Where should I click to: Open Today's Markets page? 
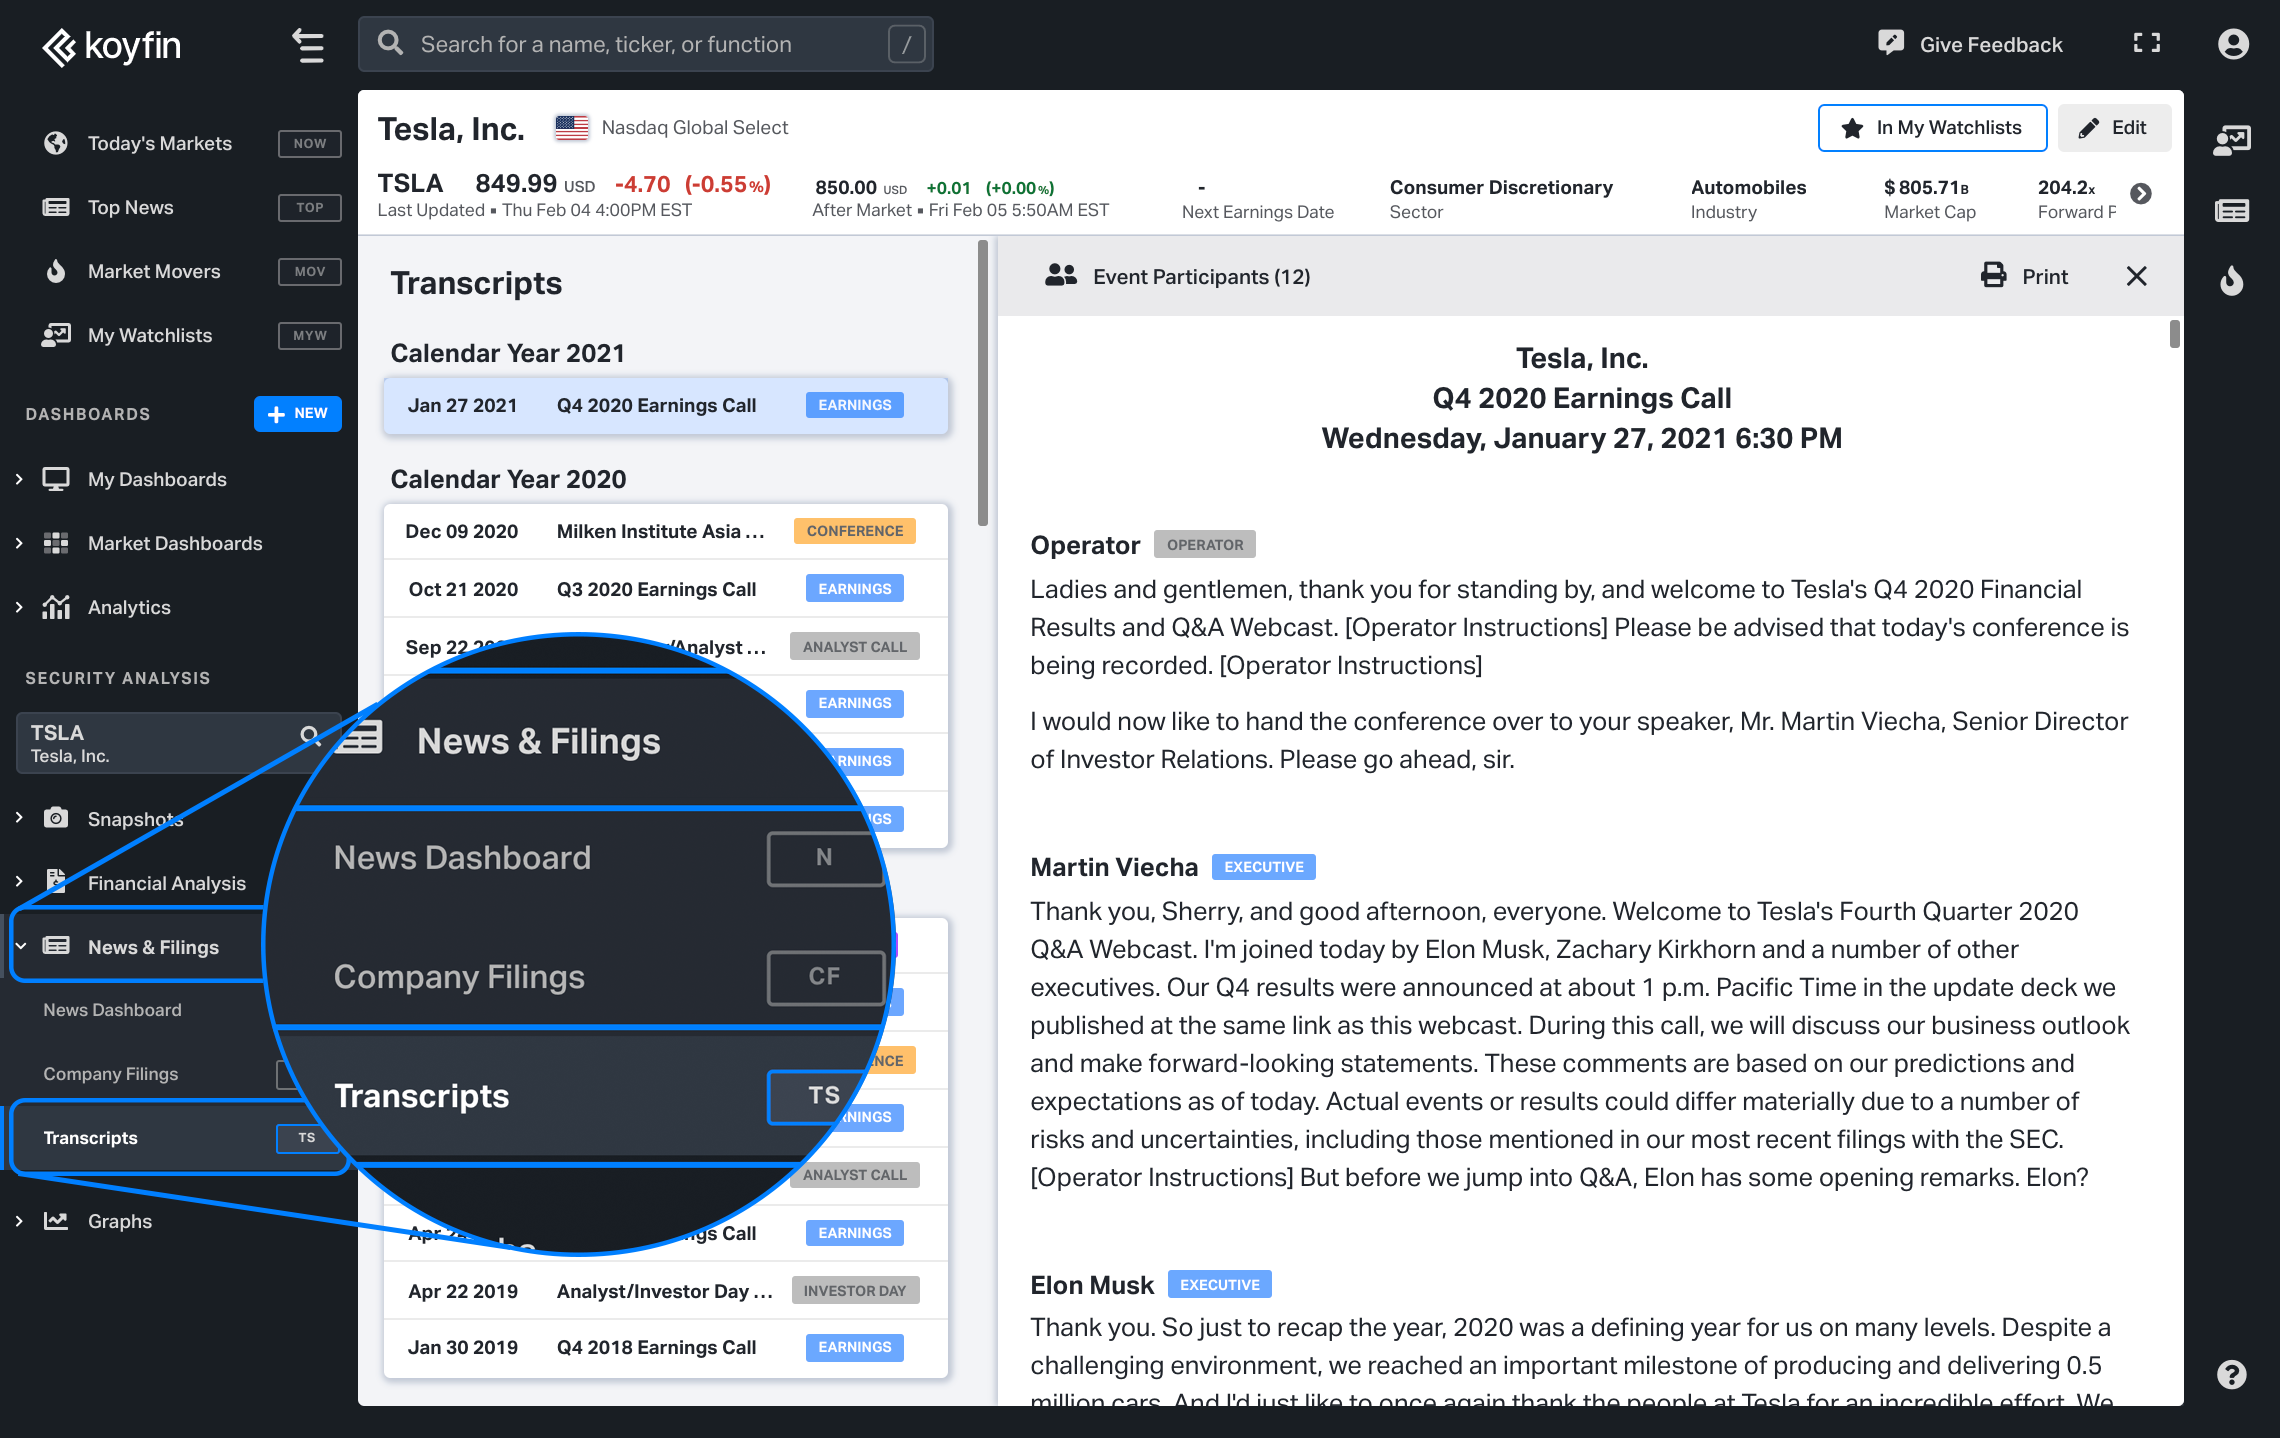[x=160, y=143]
